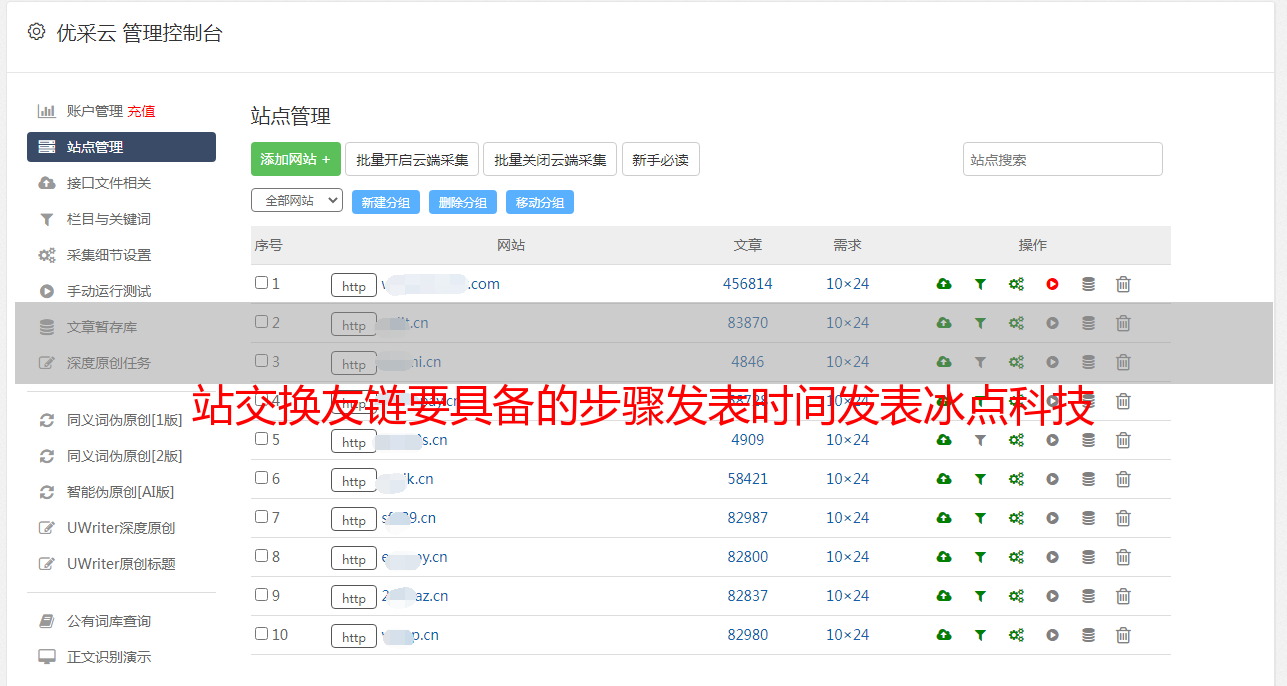Click green filter icon in row 1
The height and width of the screenshot is (686, 1287).
(980, 284)
